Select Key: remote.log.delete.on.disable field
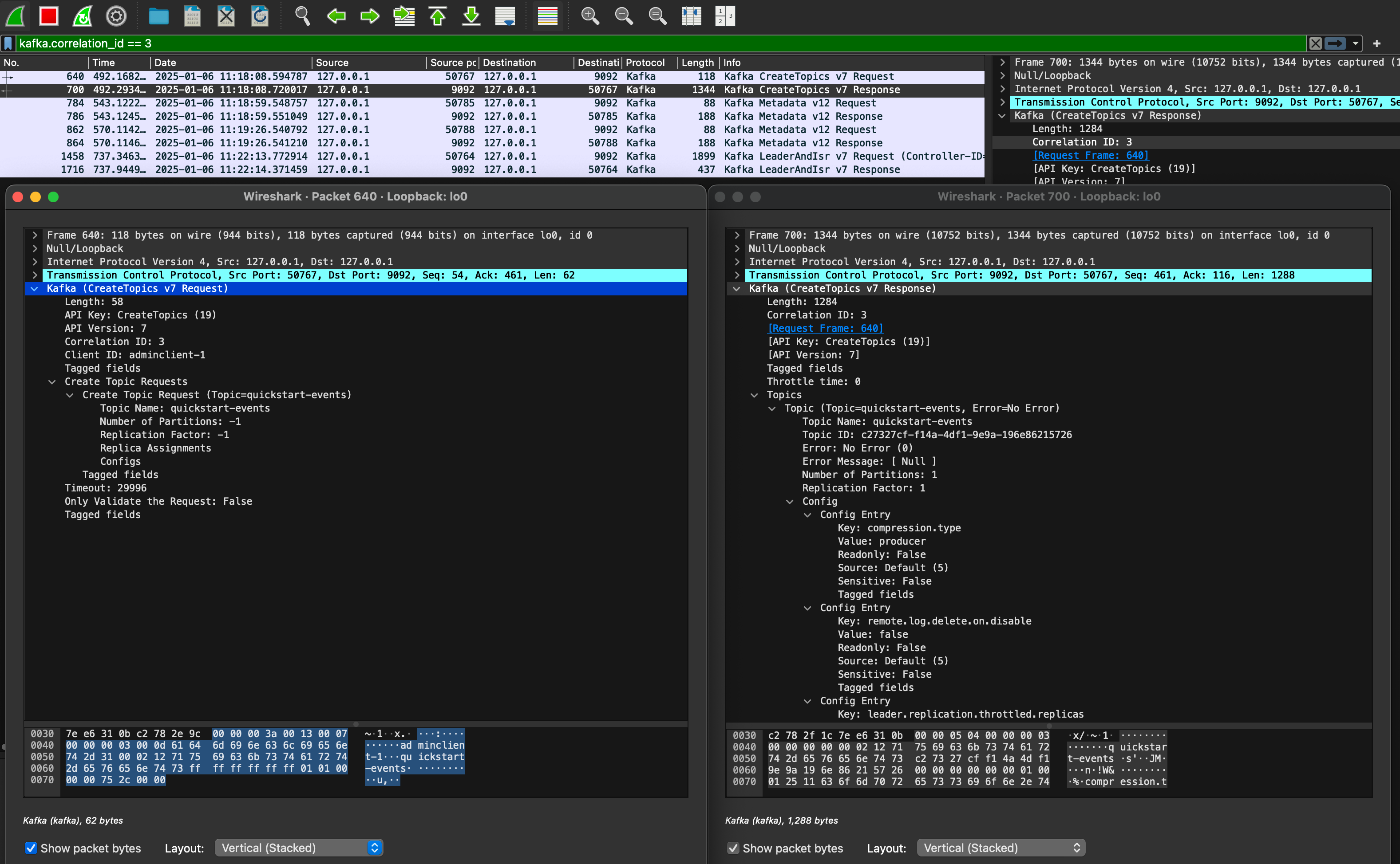This screenshot has height=864, width=1400. [934, 621]
